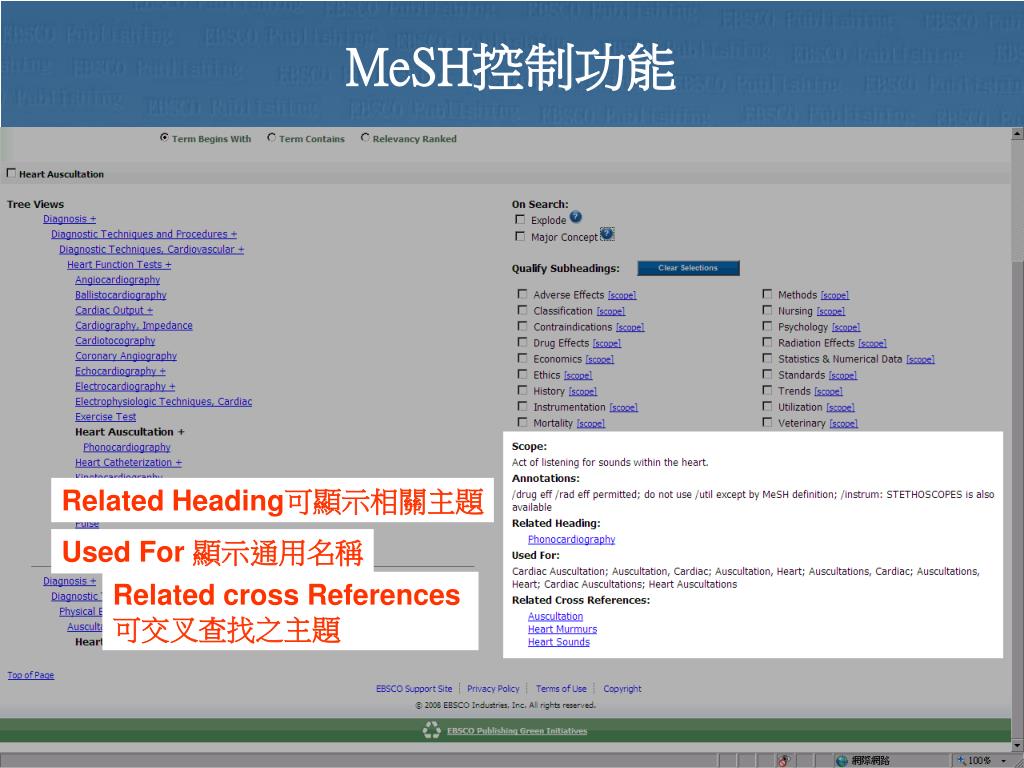Viewport: 1024px width, 768px height.
Task: Check Instrumentation subheading checkbox
Action: click(x=522, y=406)
